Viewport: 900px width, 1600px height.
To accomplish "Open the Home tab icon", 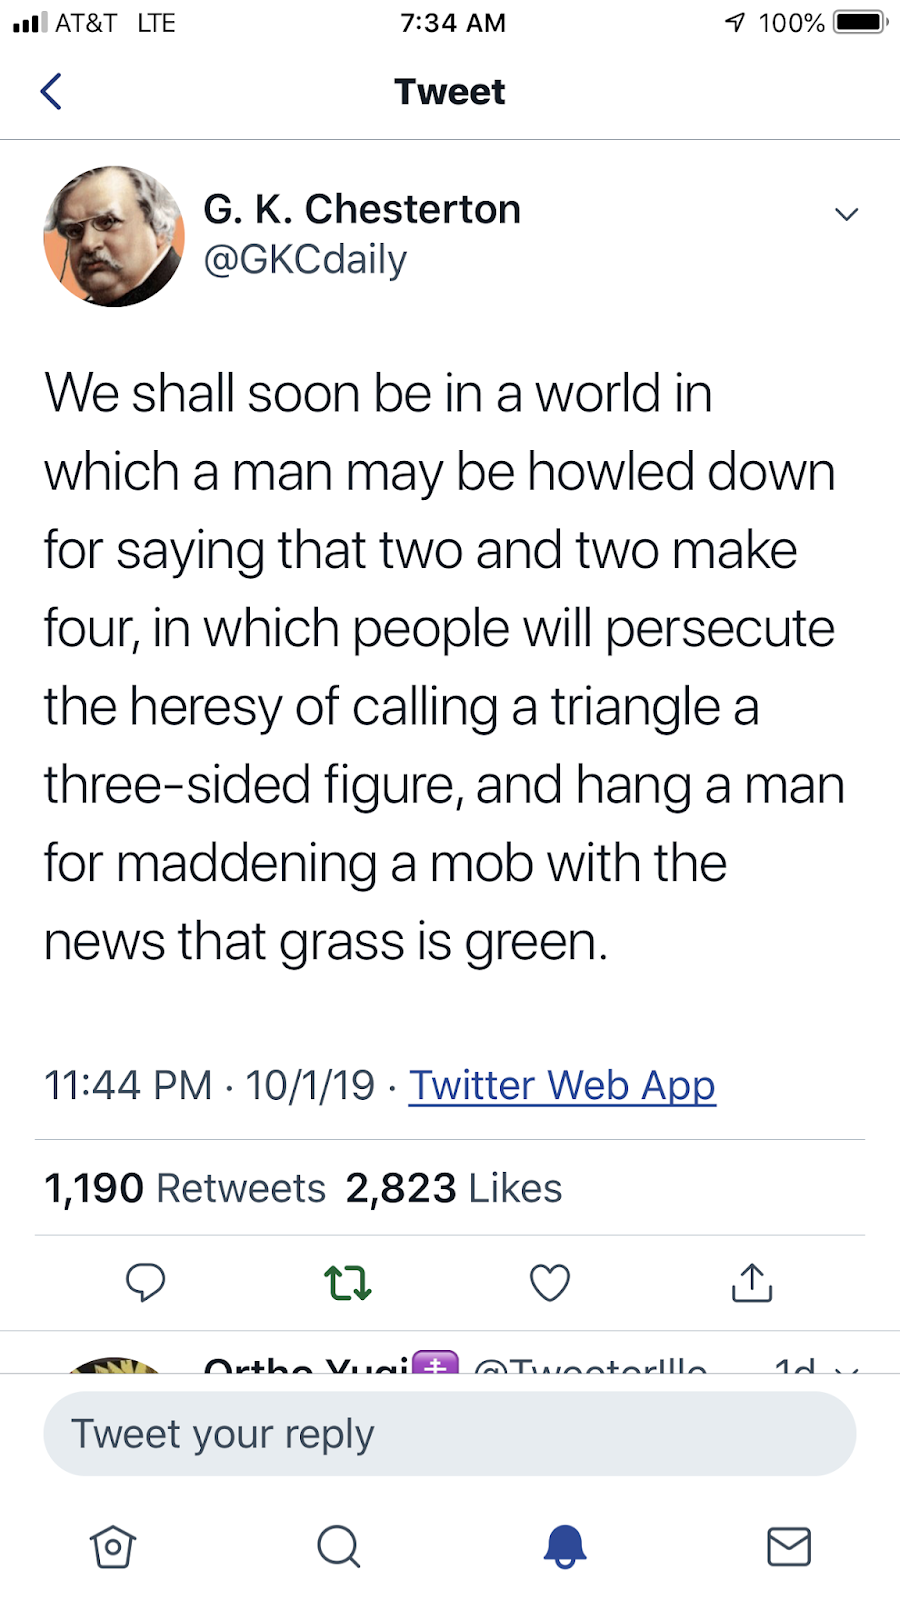I will pos(112,1547).
